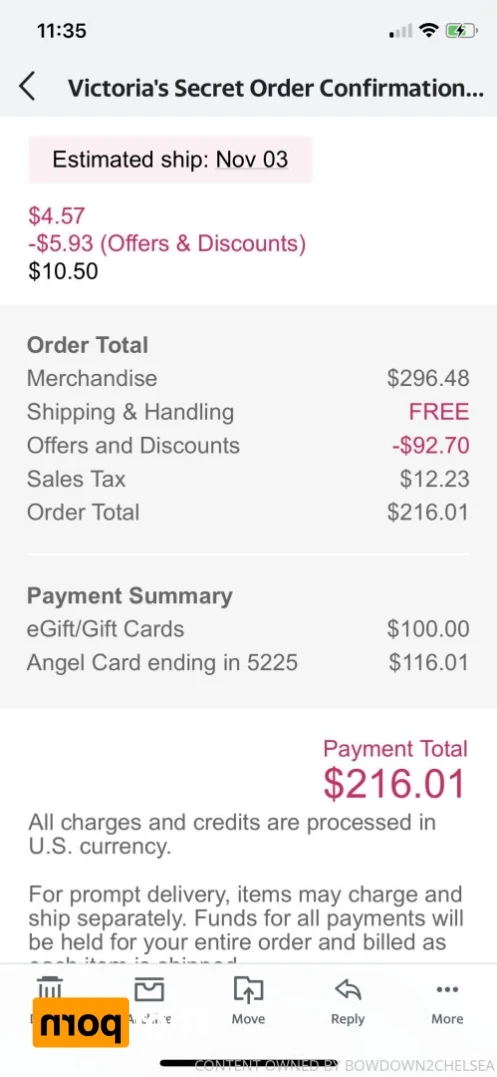Tap the Offers and Discounts -$92.70 value
Image resolution: width=497 pixels, height=1077 pixels.
[x=430, y=445]
